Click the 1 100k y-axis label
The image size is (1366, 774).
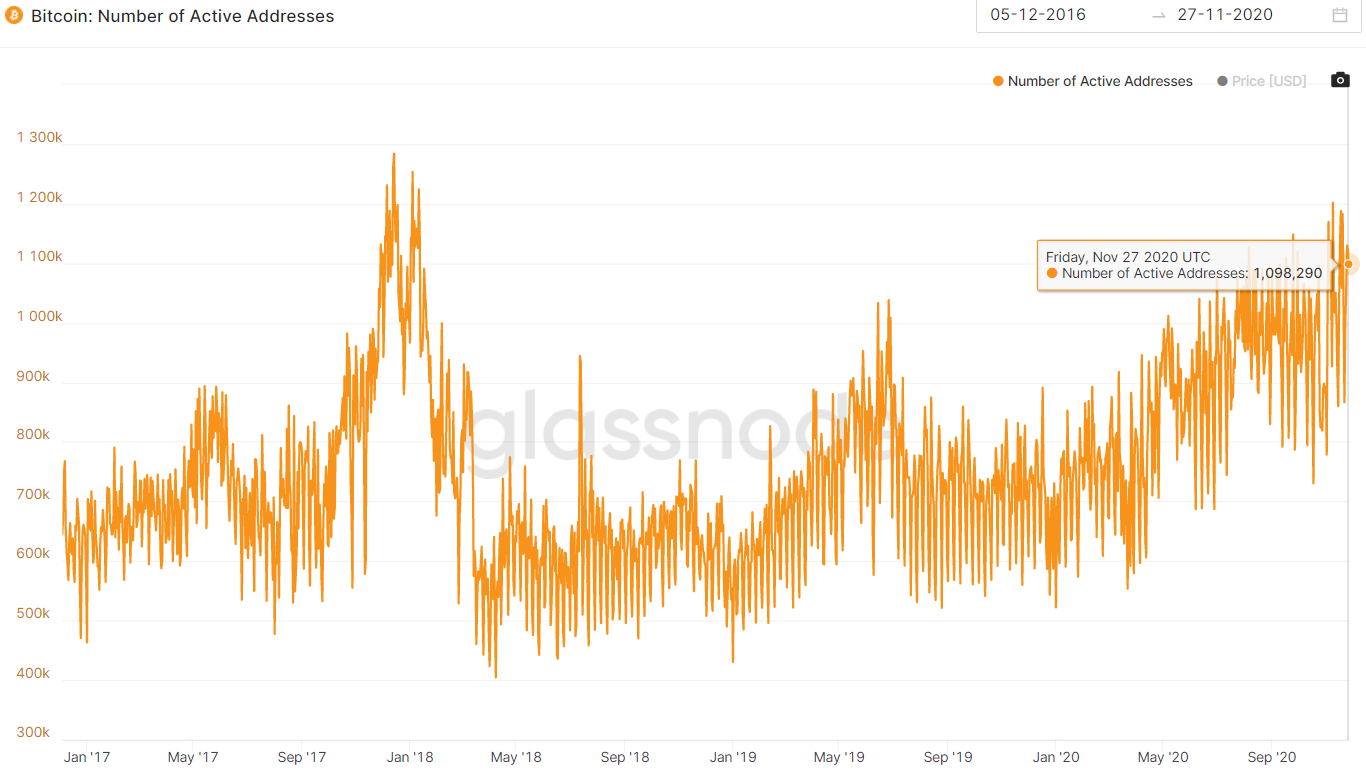39,256
